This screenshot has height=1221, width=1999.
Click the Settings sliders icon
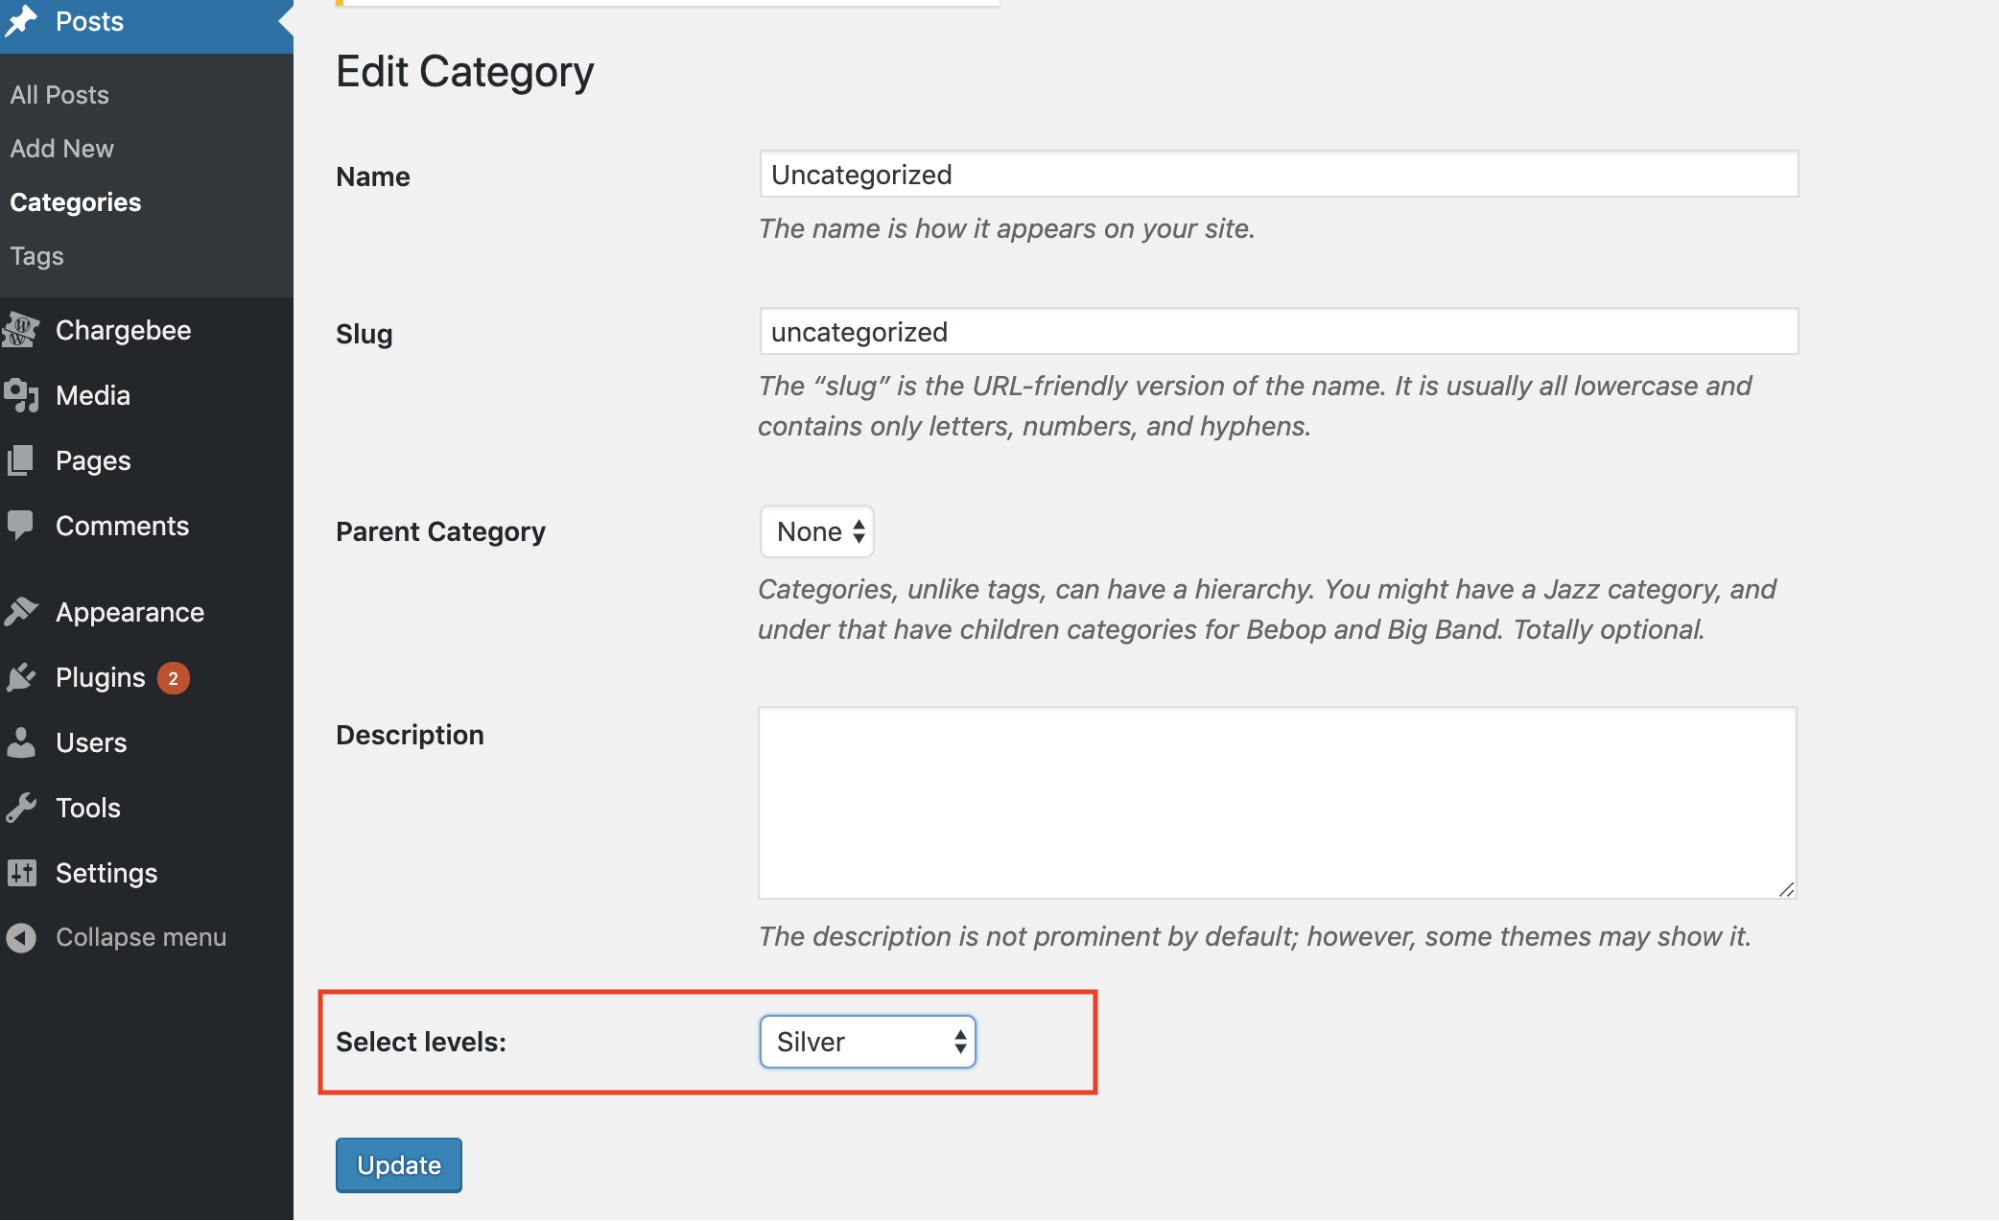click(x=21, y=873)
